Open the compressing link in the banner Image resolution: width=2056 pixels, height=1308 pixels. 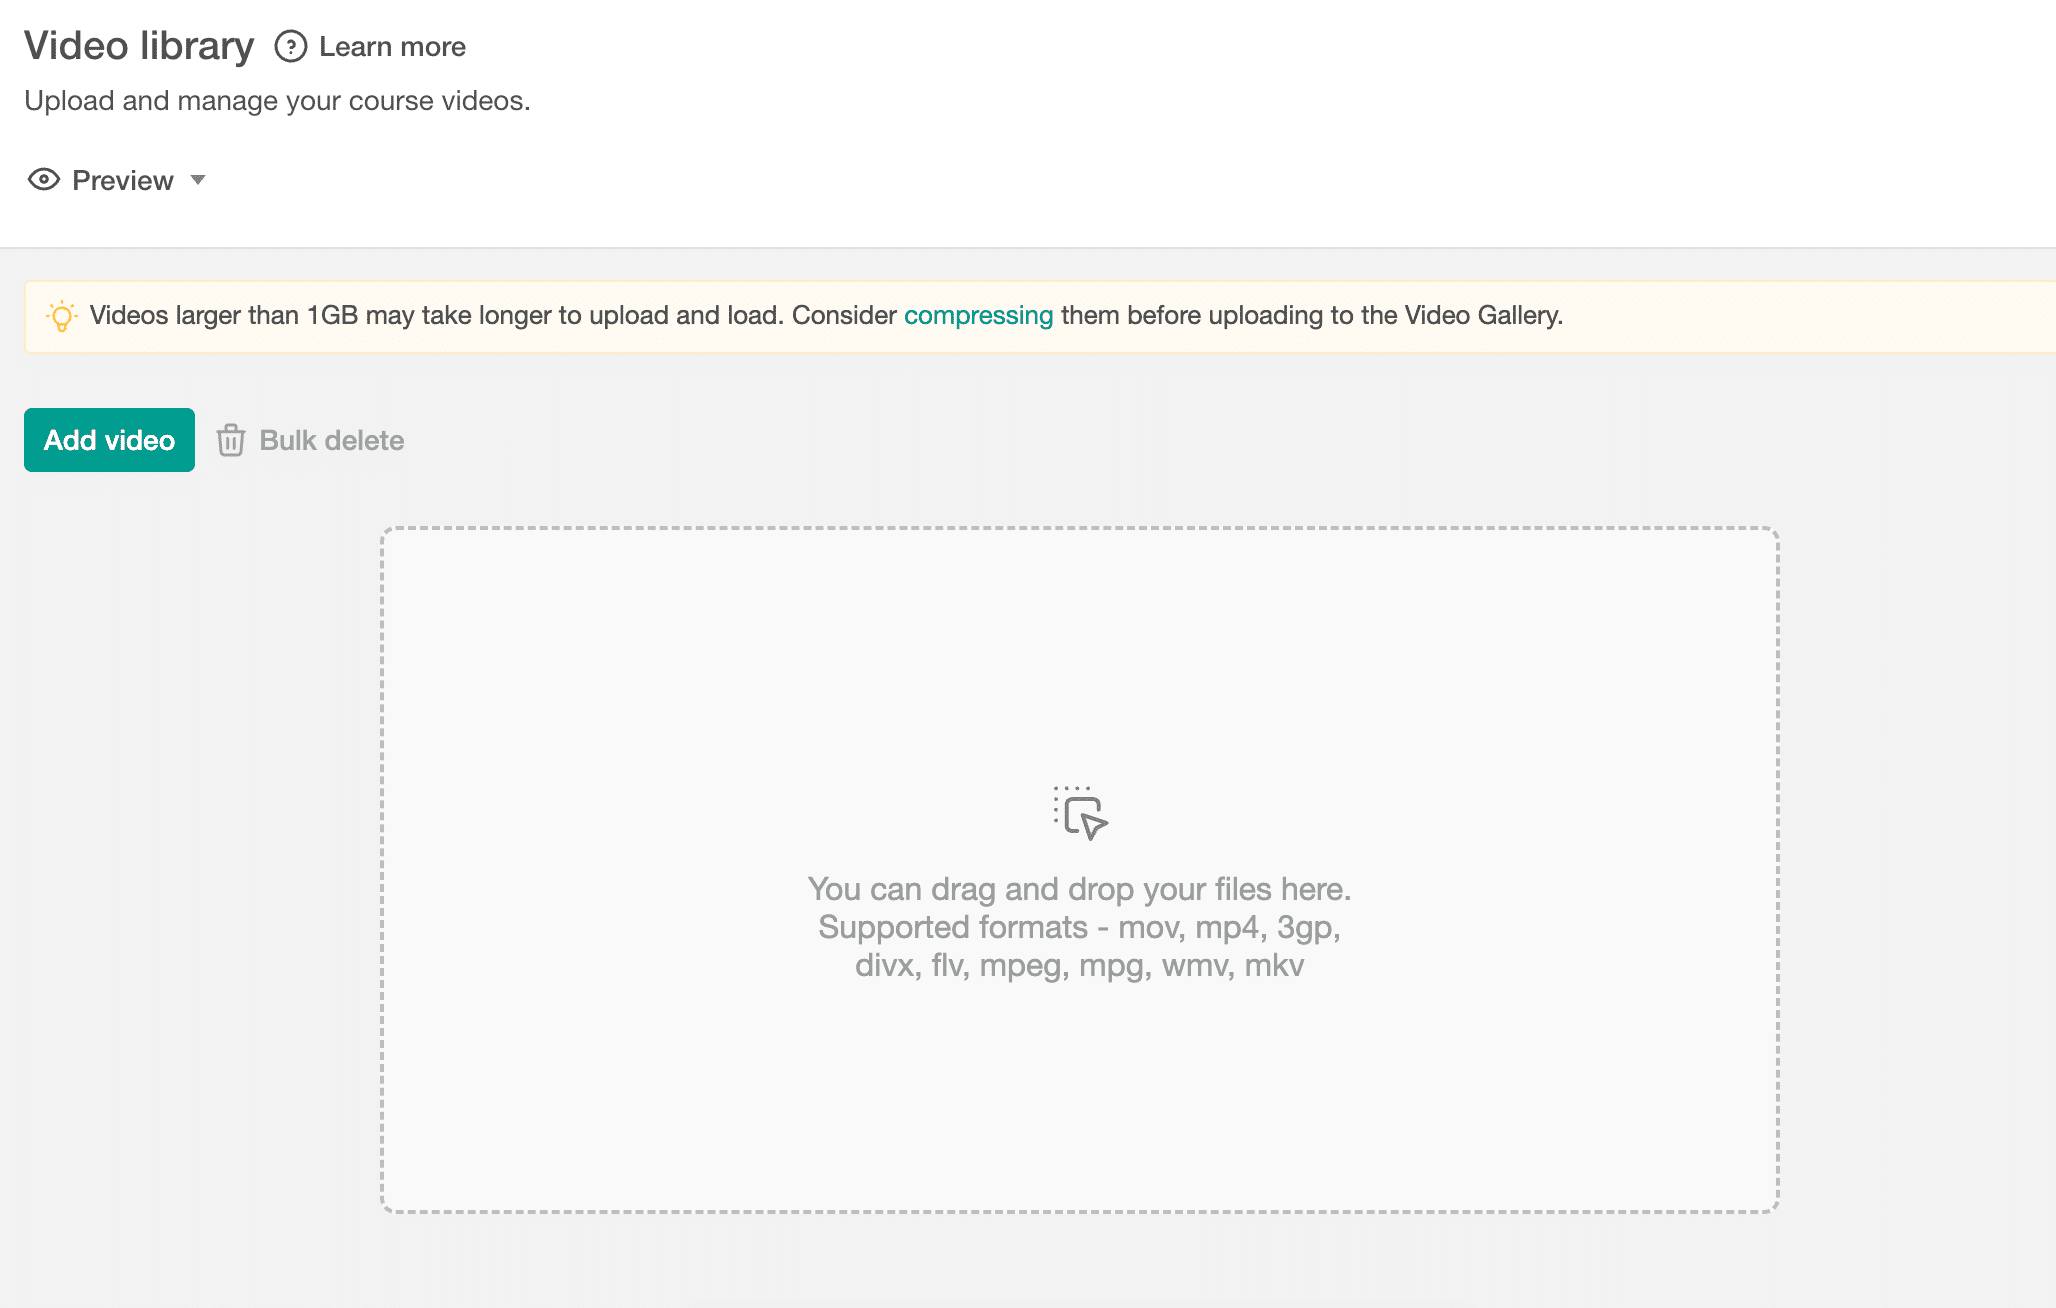click(978, 315)
